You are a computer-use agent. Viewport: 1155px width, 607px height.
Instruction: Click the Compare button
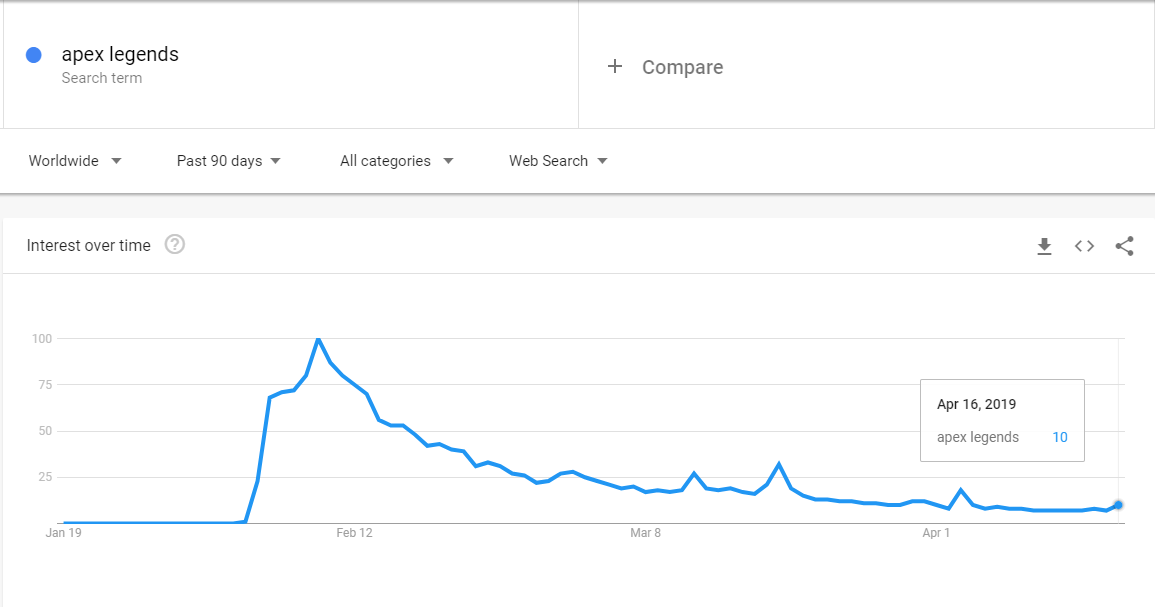pos(682,67)
